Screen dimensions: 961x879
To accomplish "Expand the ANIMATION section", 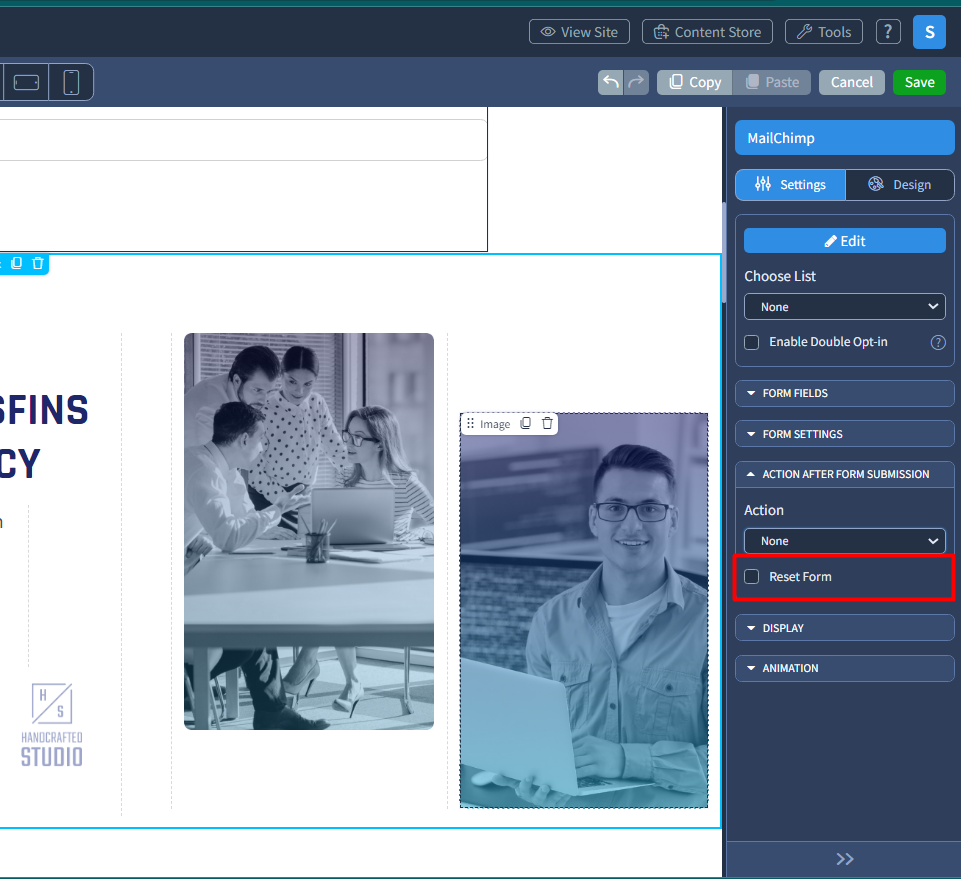I will 845,668.
